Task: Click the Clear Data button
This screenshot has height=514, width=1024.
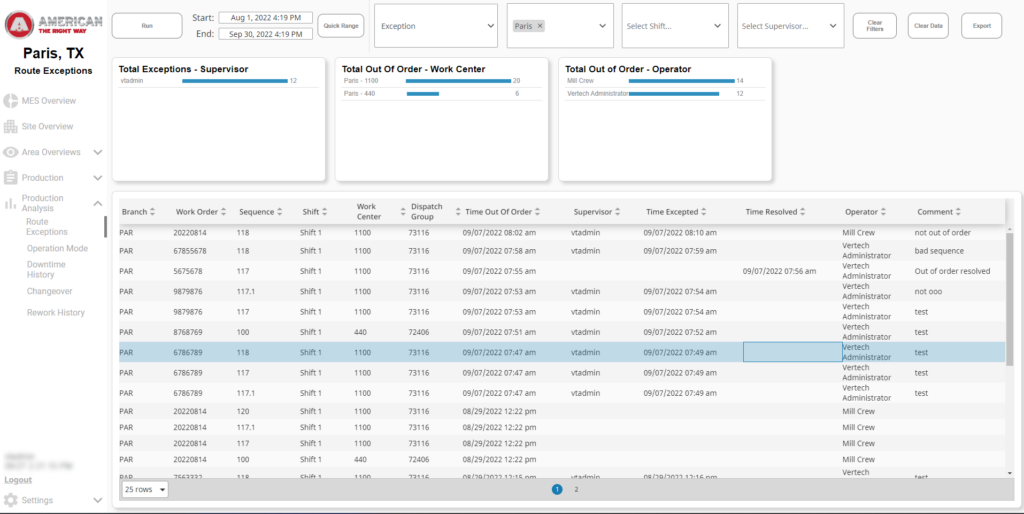Action: click(x=928, y=26)
